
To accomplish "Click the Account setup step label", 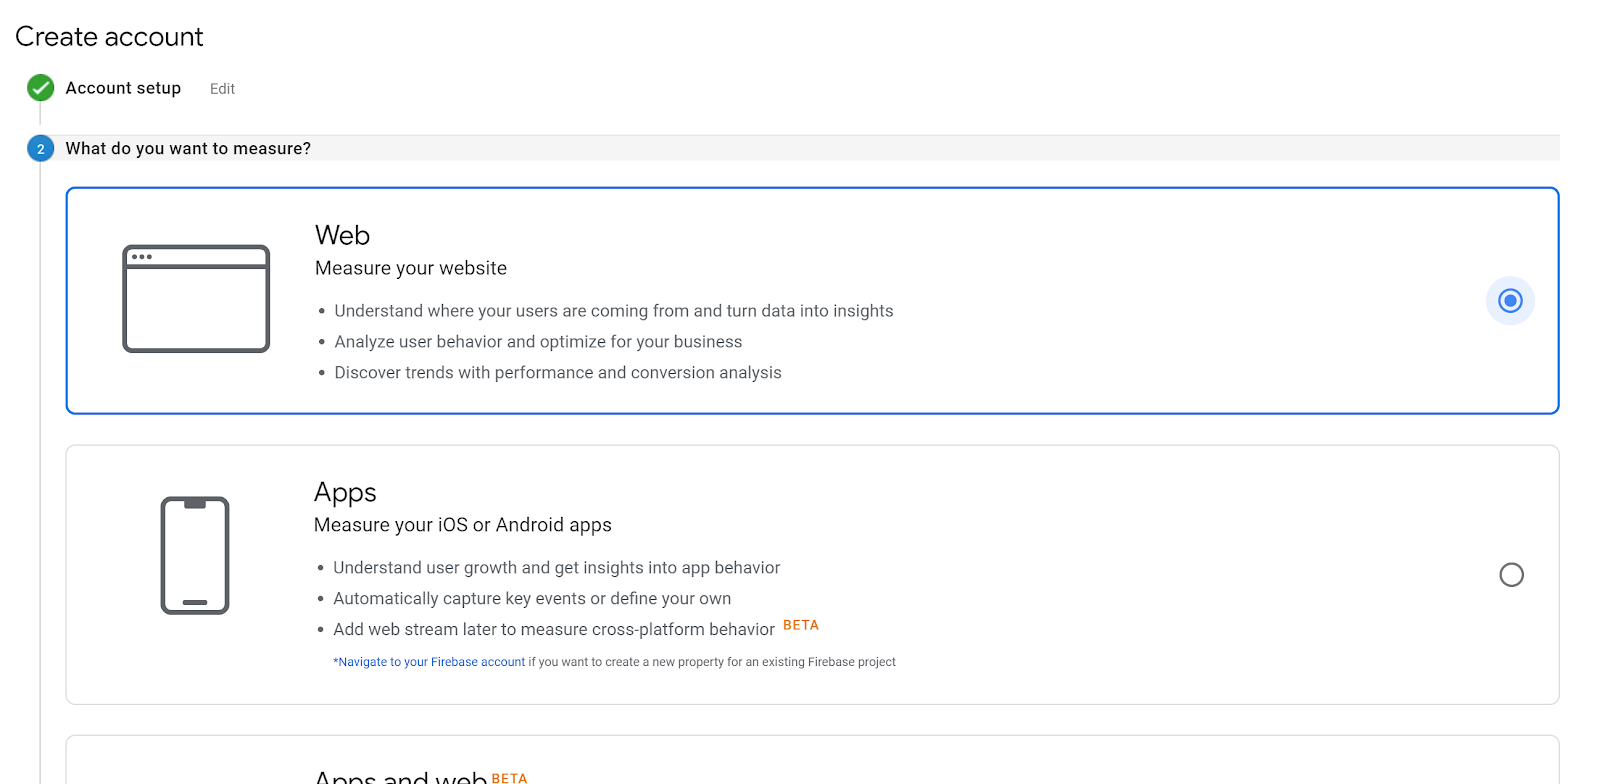I will (123, 88).
